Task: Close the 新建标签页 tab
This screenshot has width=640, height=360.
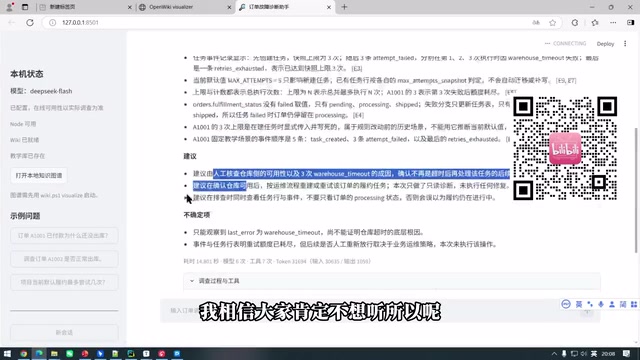Action: pyautogui.click(x=130, y=7)
